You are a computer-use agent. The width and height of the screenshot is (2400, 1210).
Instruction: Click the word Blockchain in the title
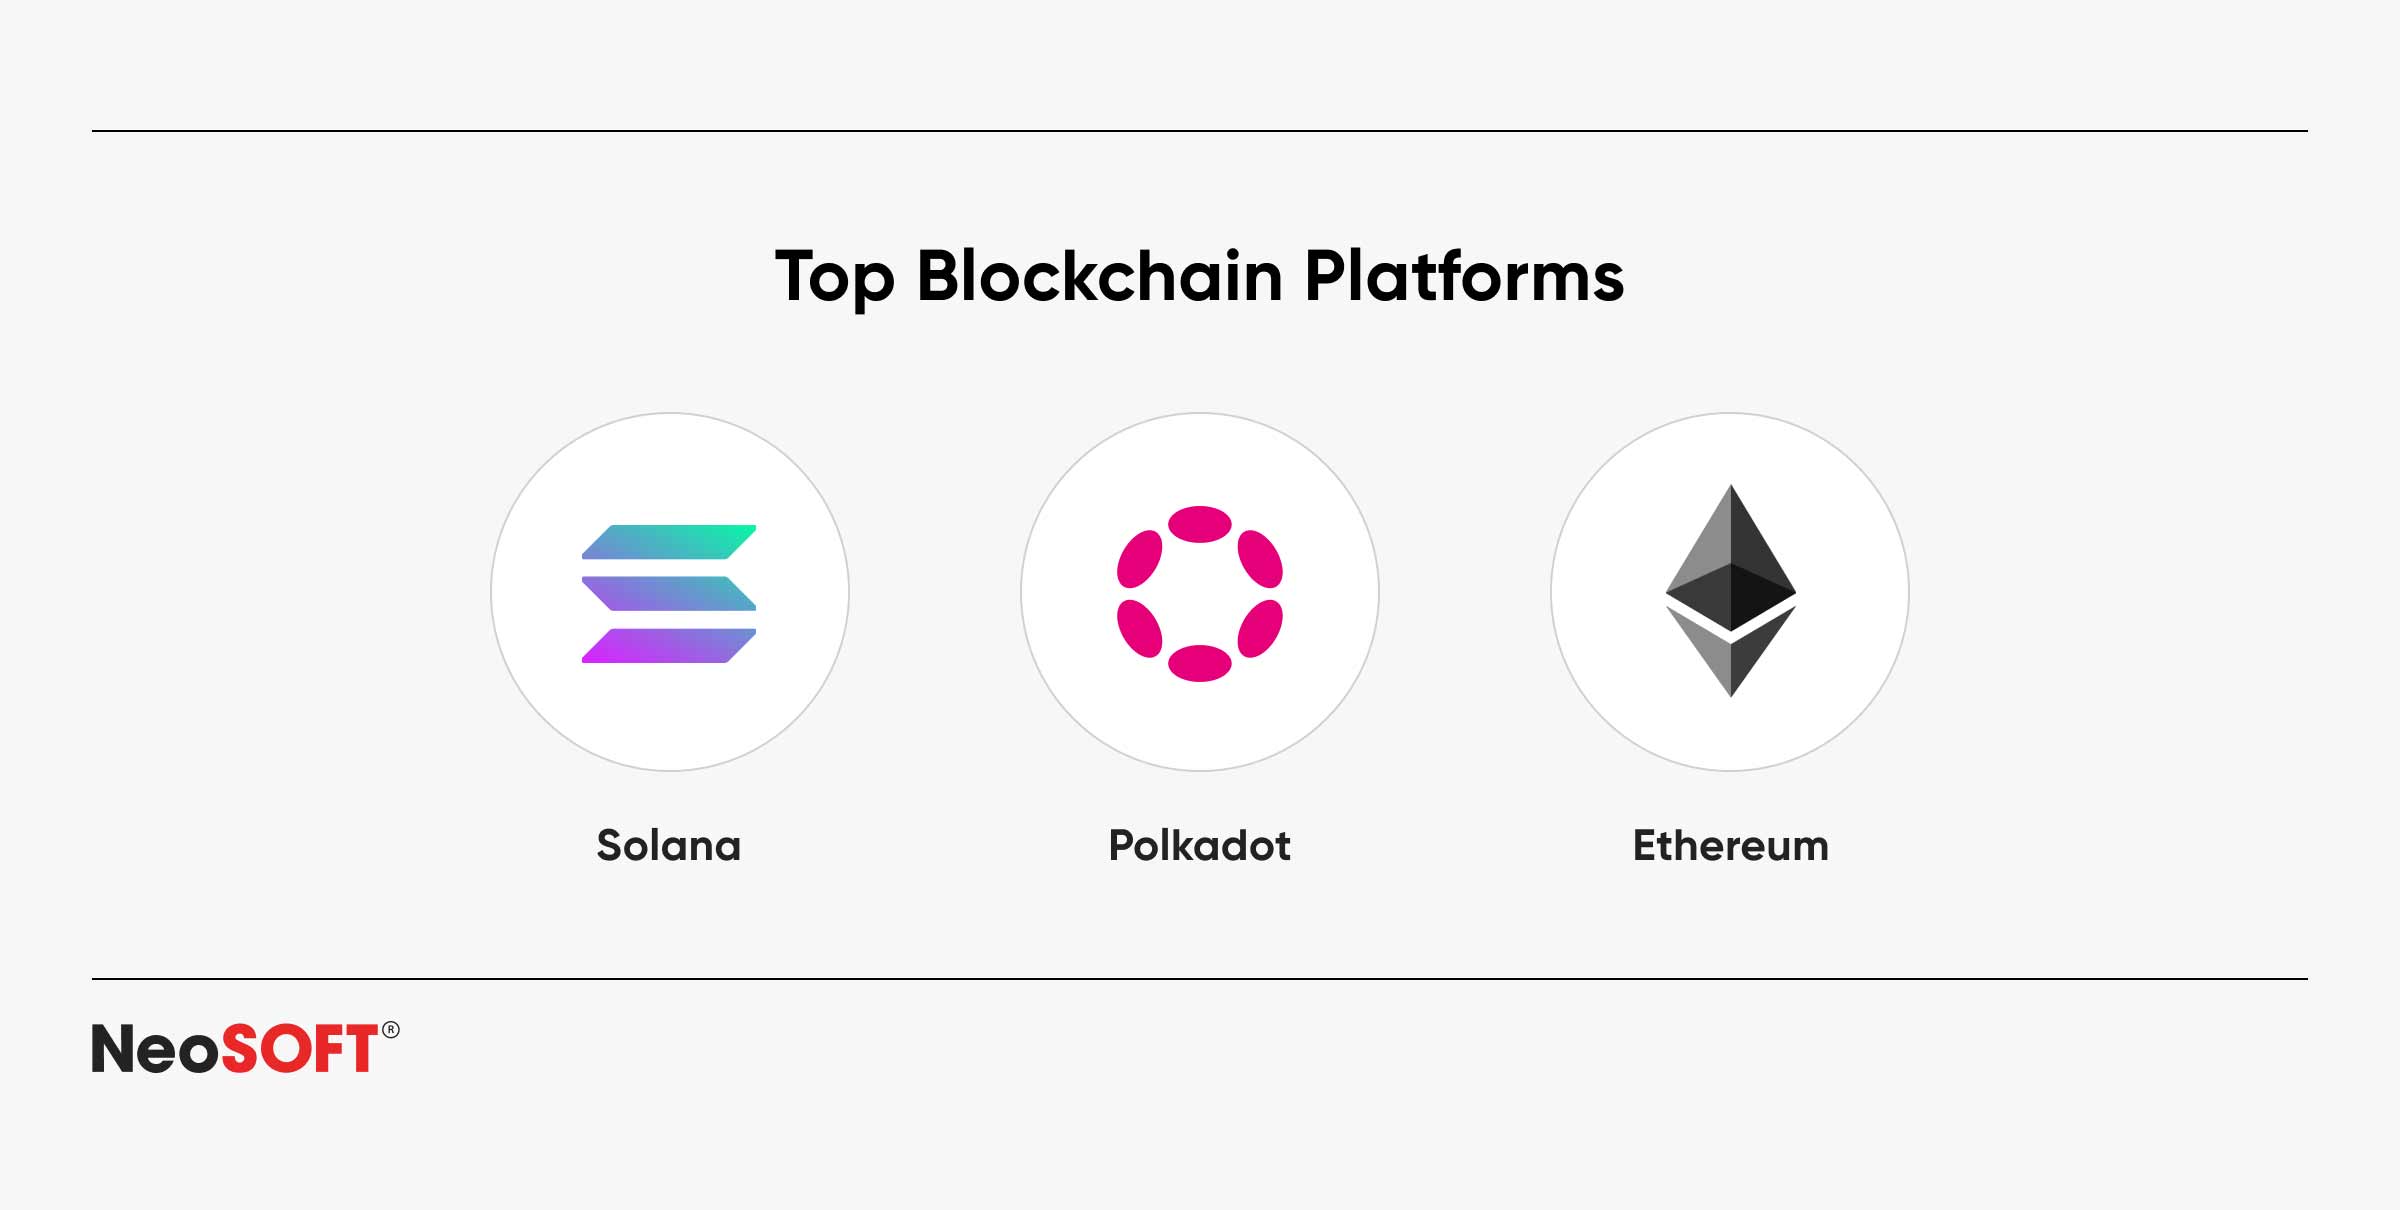click(1099, 276)
